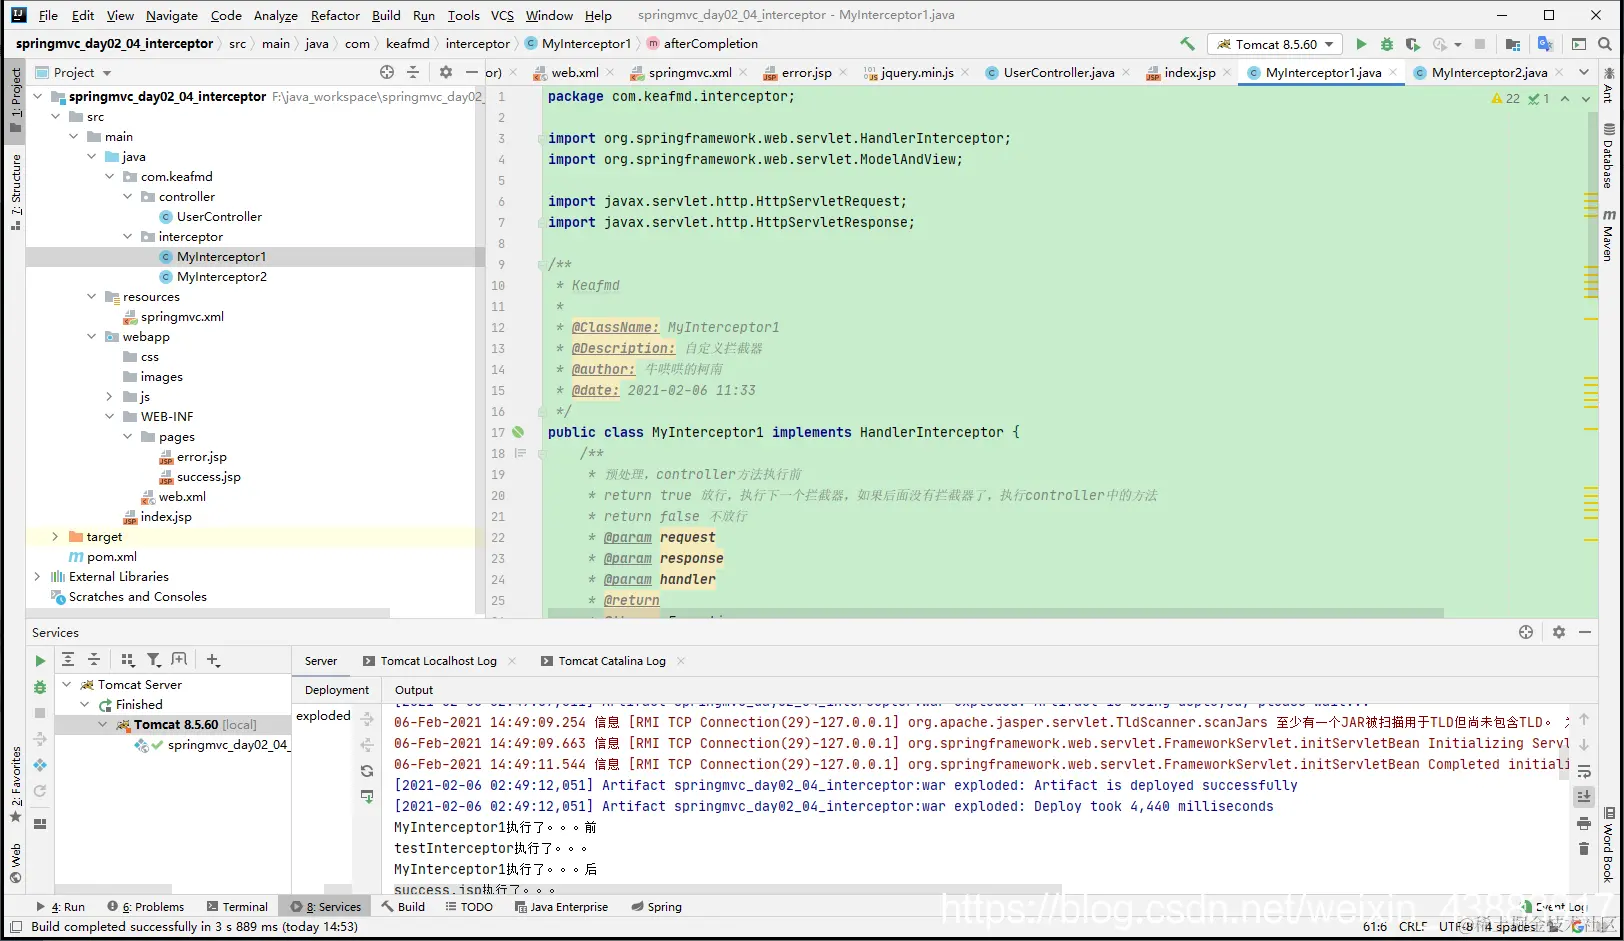Open the Services Group By options
The height and width of the screenshot is (941, 1624).
pos(127,660)
